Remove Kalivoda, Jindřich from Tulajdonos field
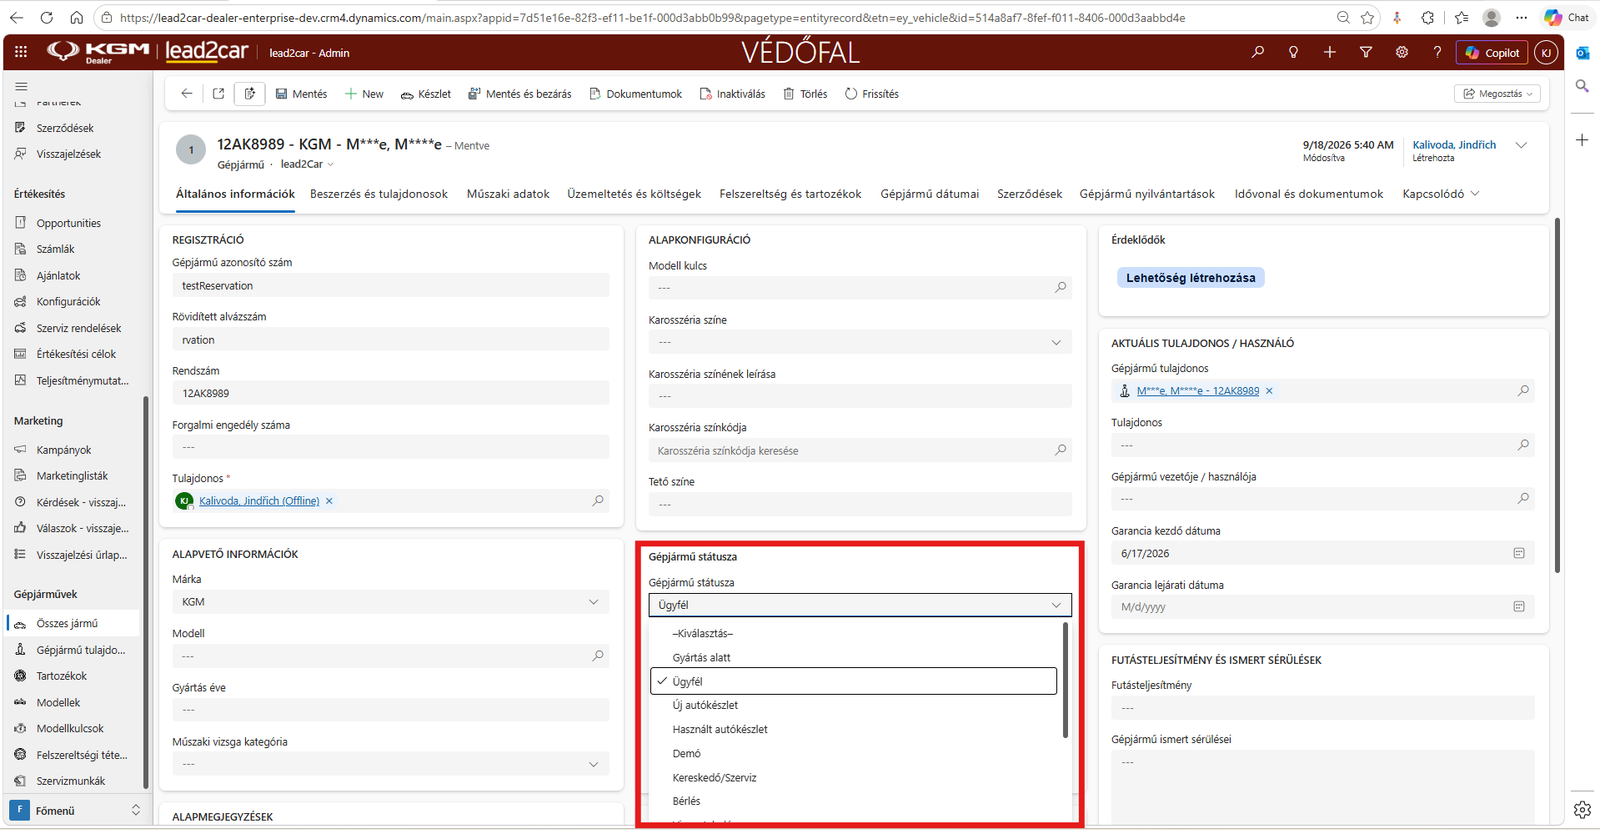The image size is (1600, 830). (329, 501)
